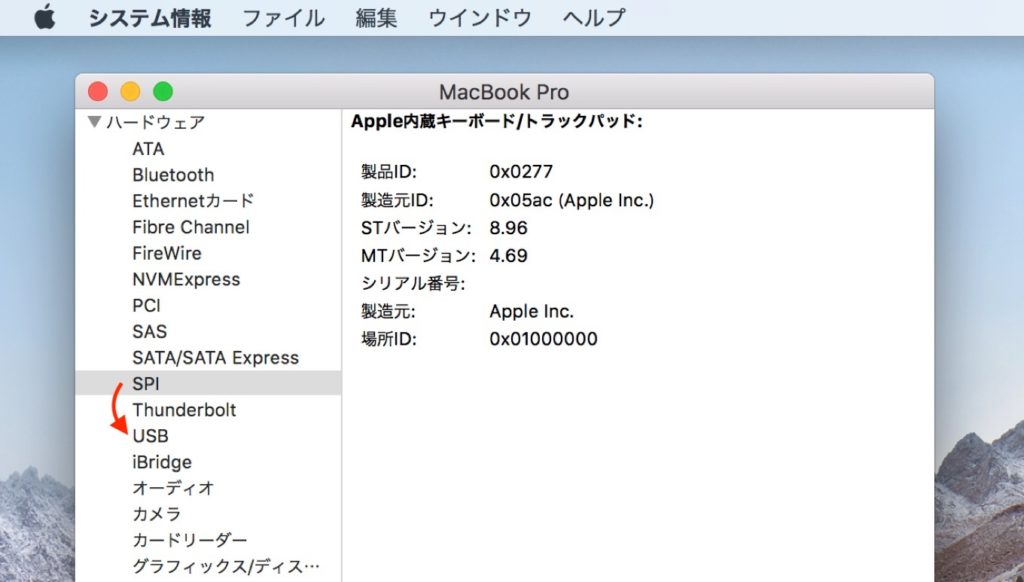Screen dimensions: 1024x582
Task: Open the 編集 menu
Action: [x=375, y=16]
